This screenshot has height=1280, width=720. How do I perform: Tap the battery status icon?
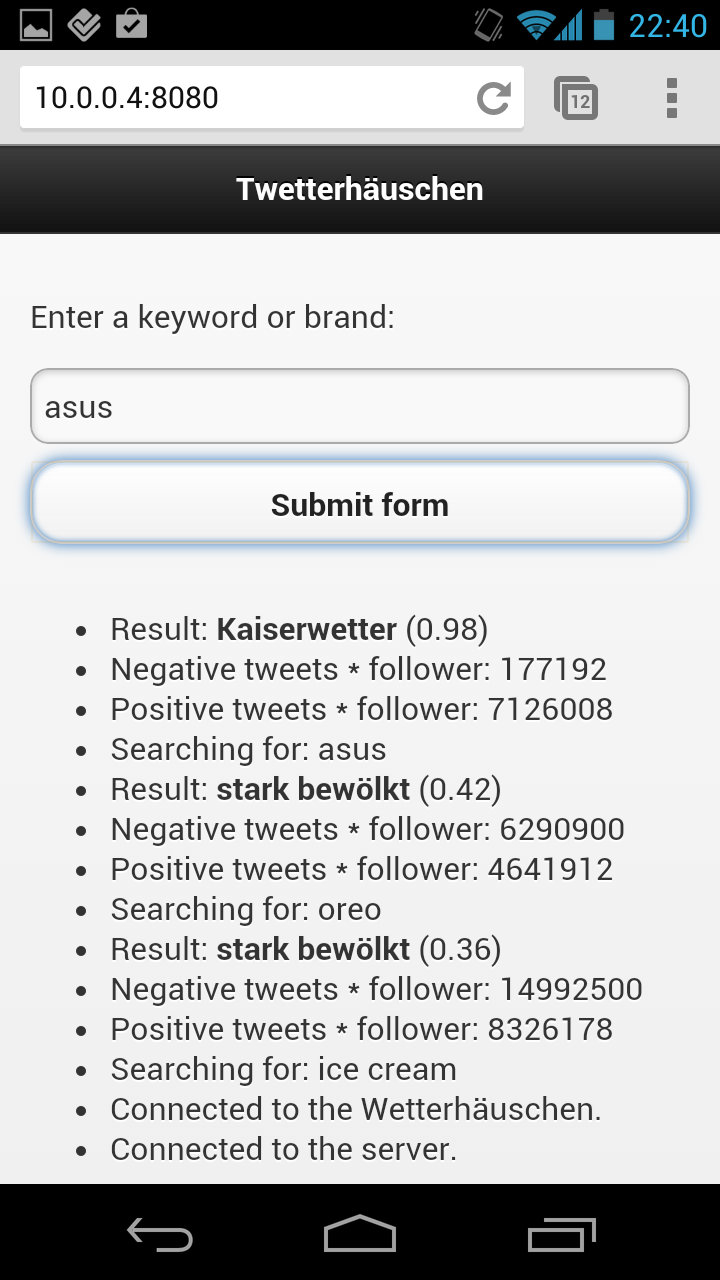[603, 24]
